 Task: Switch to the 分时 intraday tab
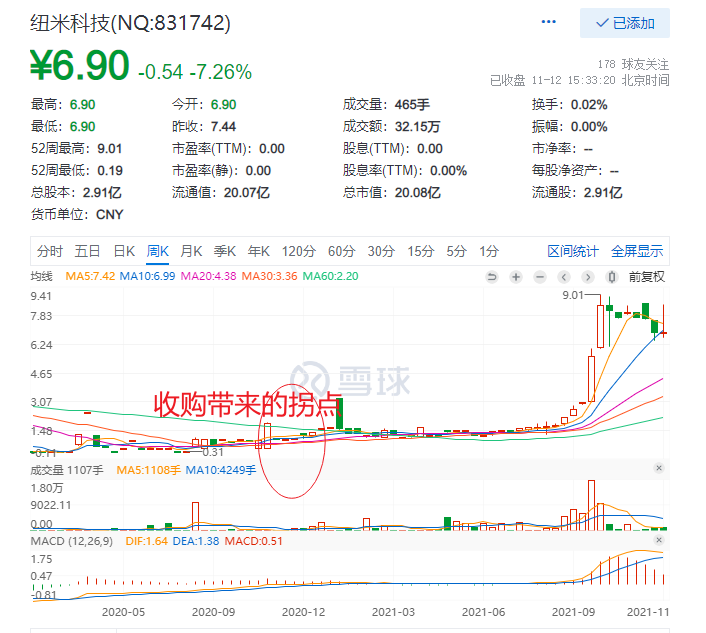pyautogui.click(x=50, y=250)
